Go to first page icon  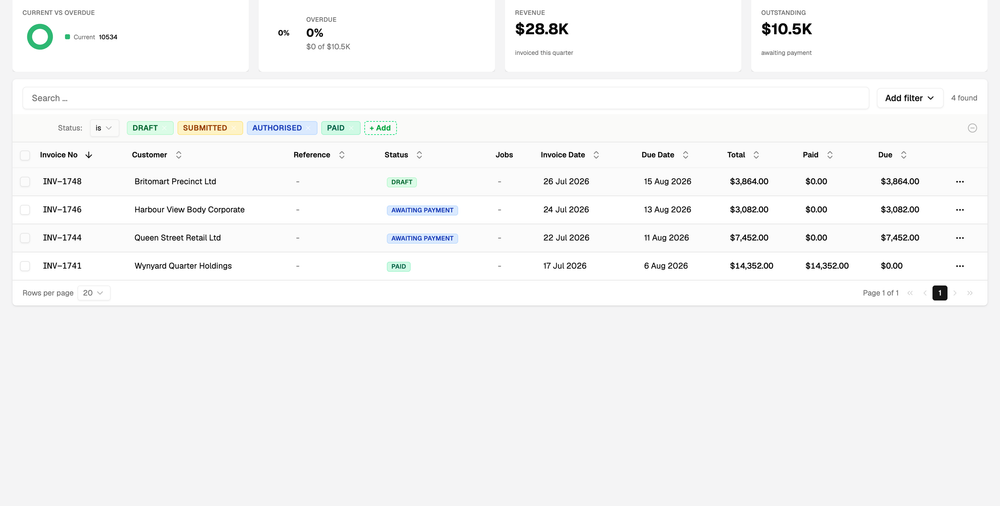tap(910, 293)
